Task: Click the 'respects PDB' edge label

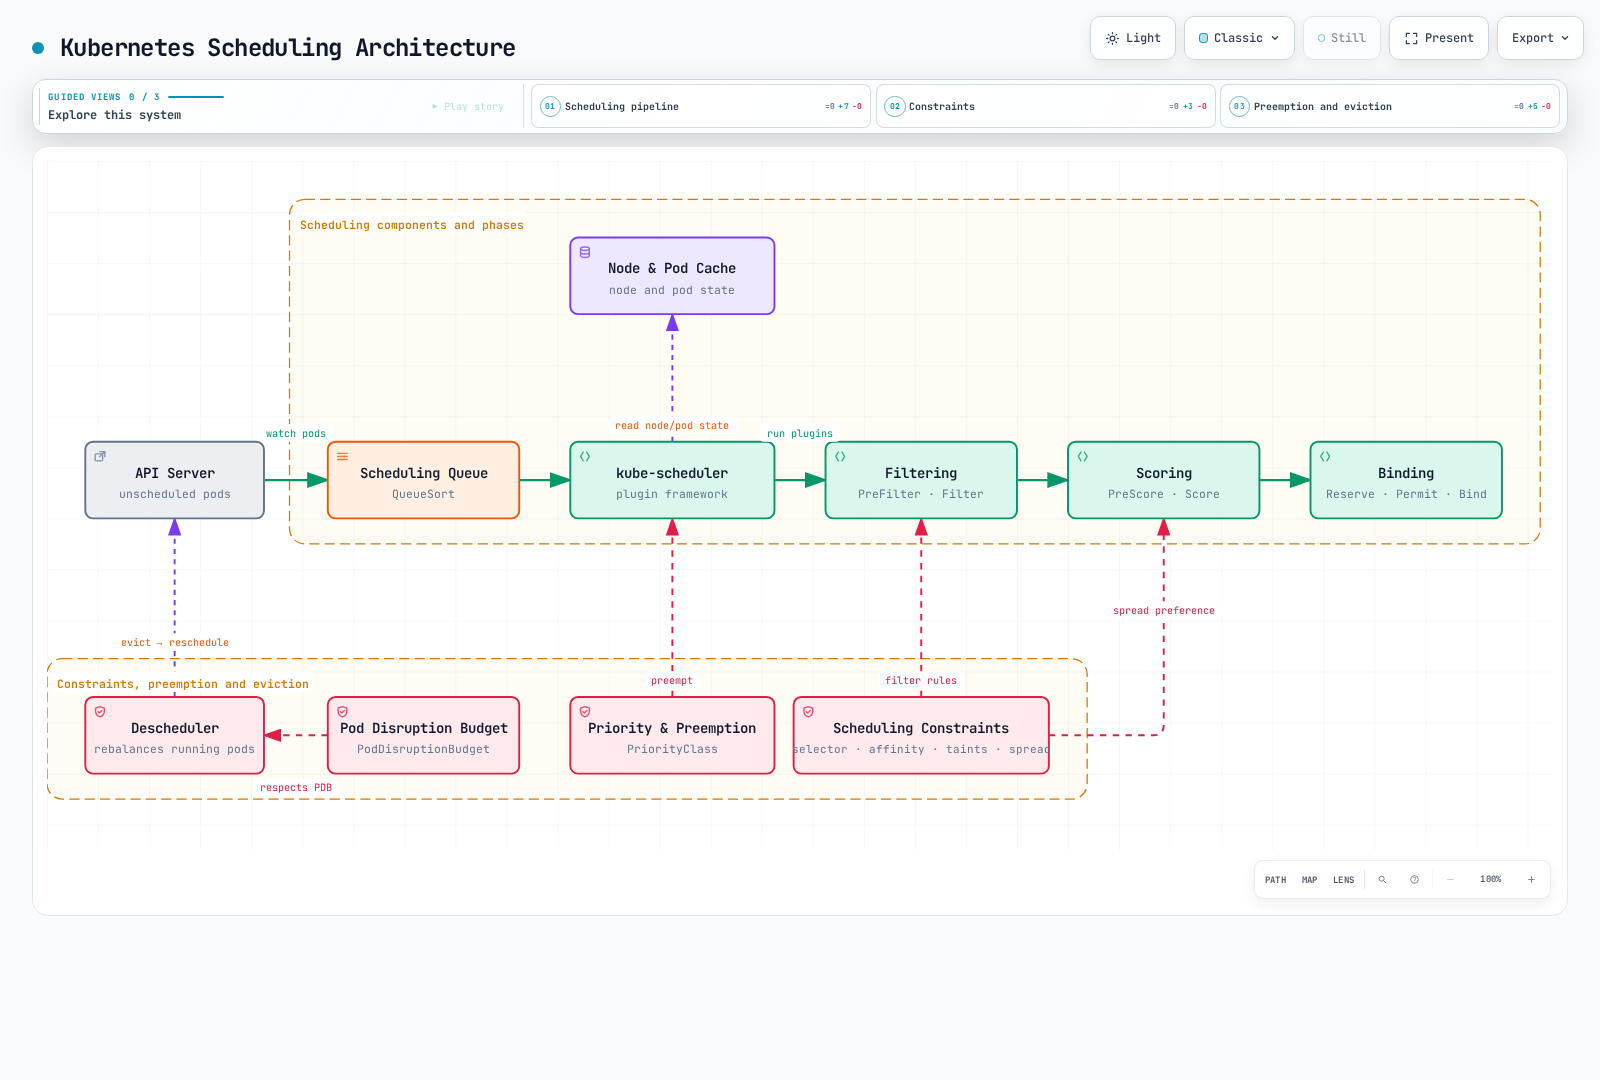Action: pos(296,788)
